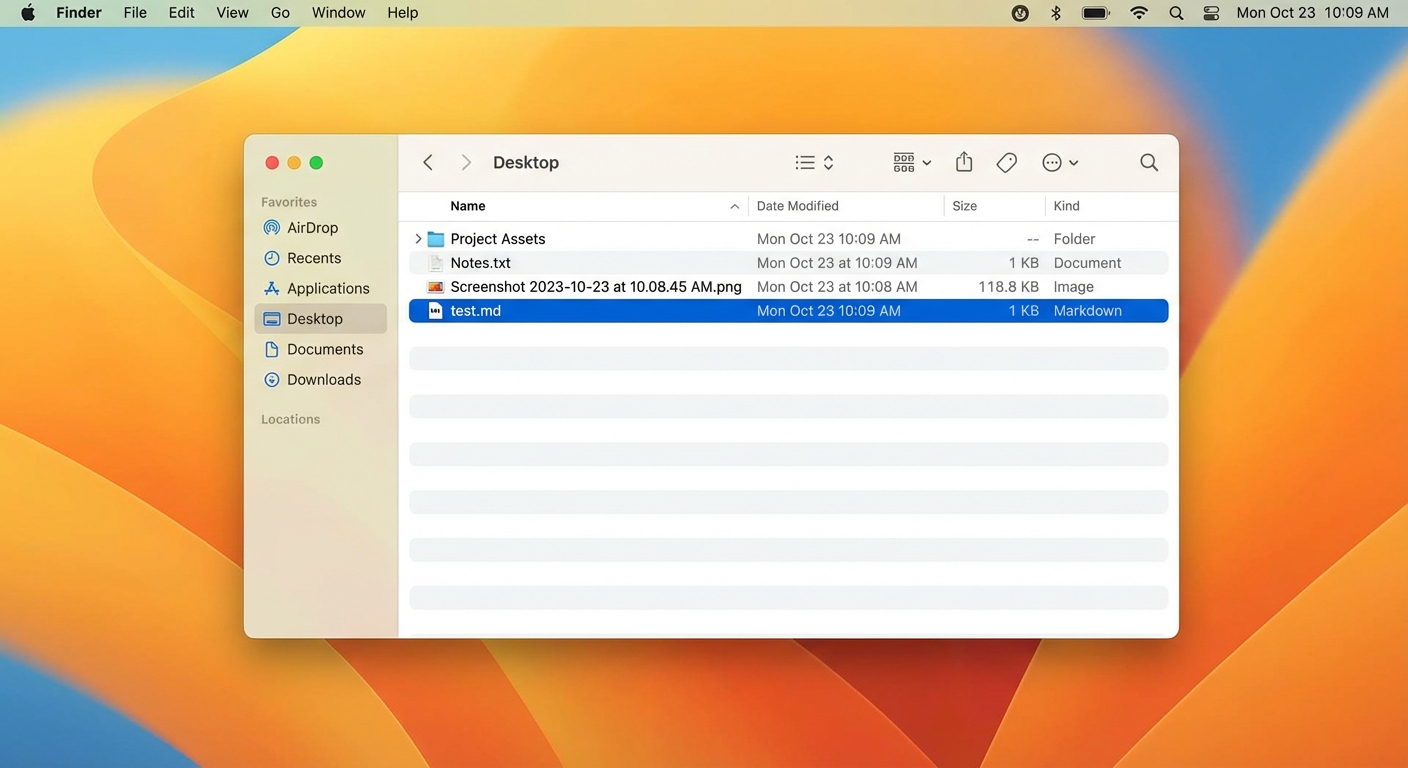Open AirDrop from the sidebar

coord(311,227)
